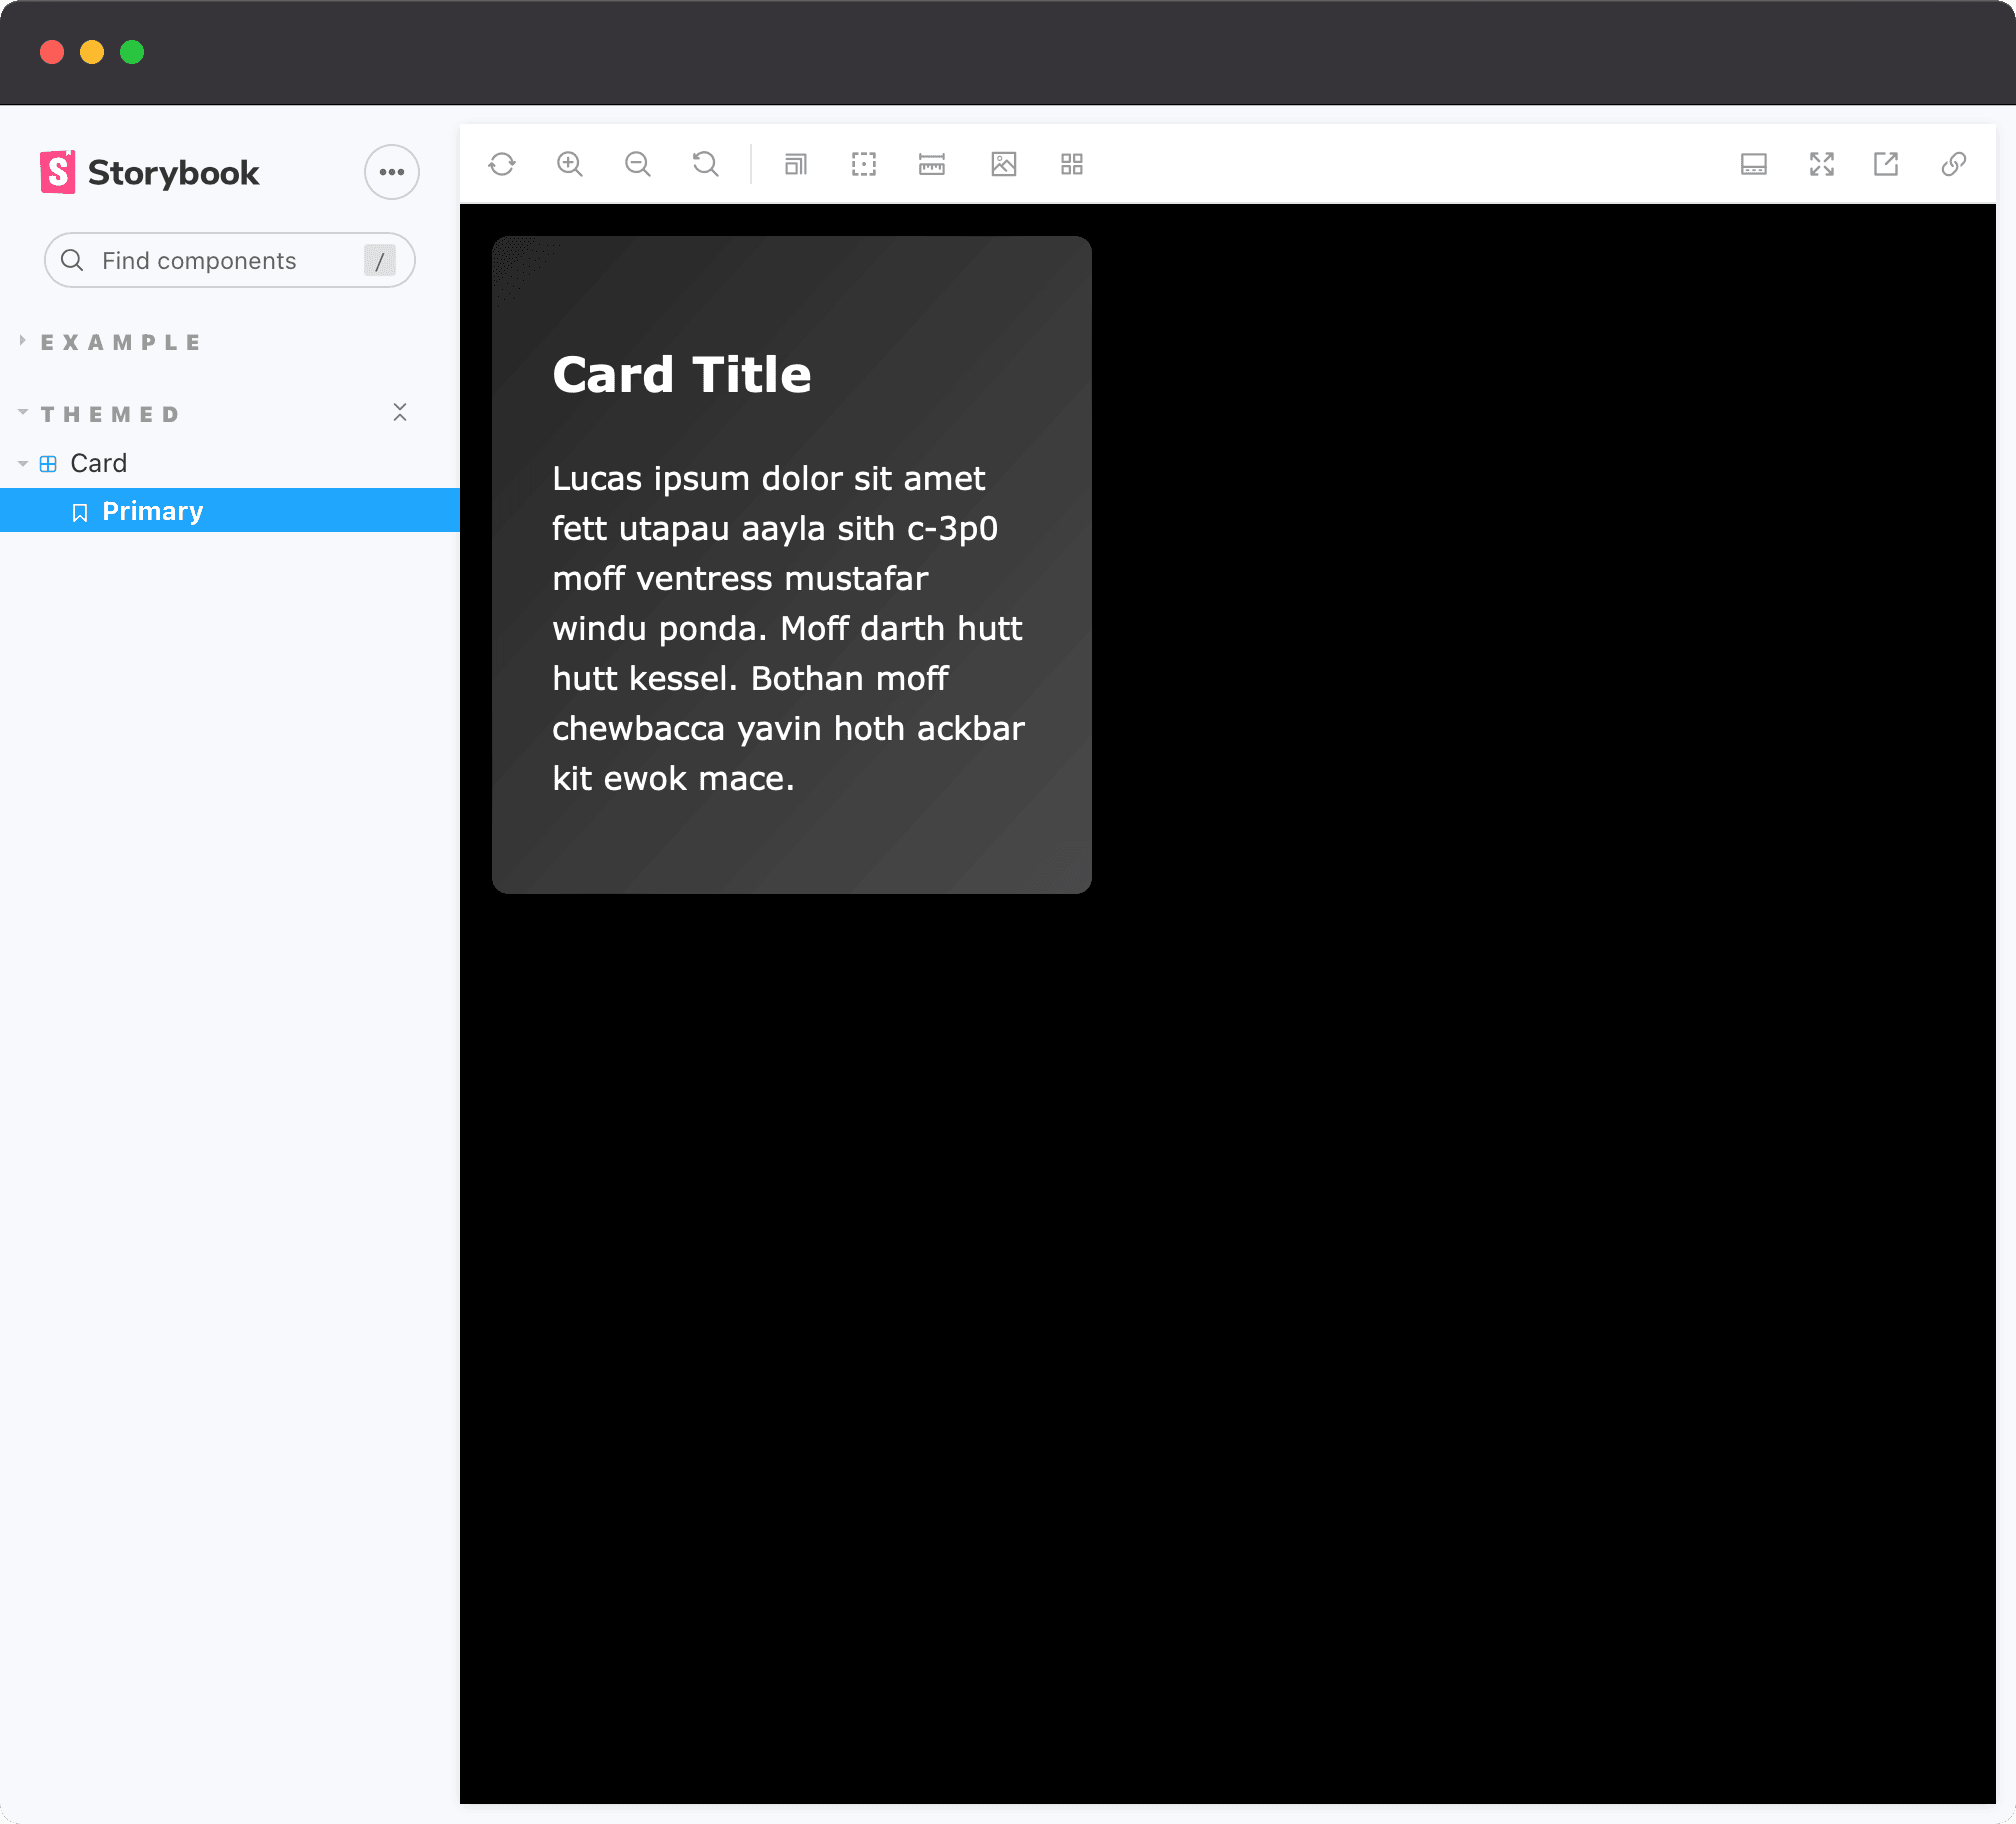Click the fullscreen view button

[x=1821, y=165]
